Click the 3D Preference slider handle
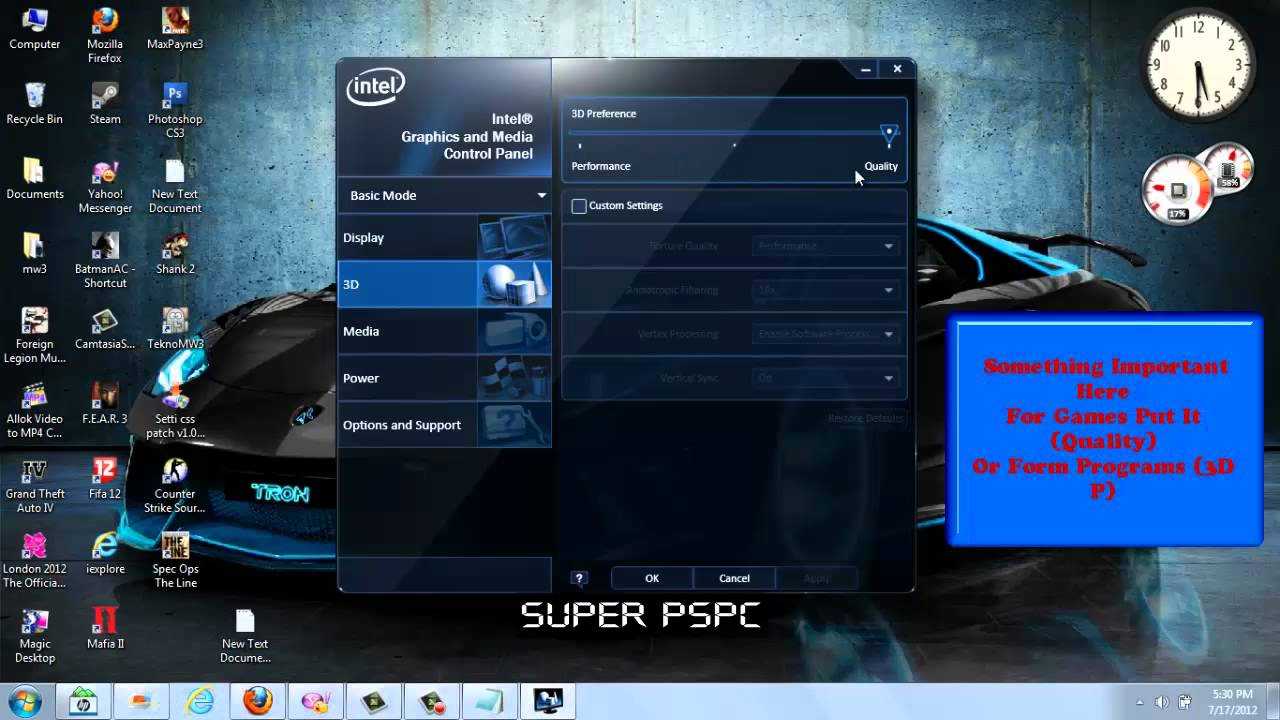The width and height of the screenshot is (1280, 720). pos(889,134)
